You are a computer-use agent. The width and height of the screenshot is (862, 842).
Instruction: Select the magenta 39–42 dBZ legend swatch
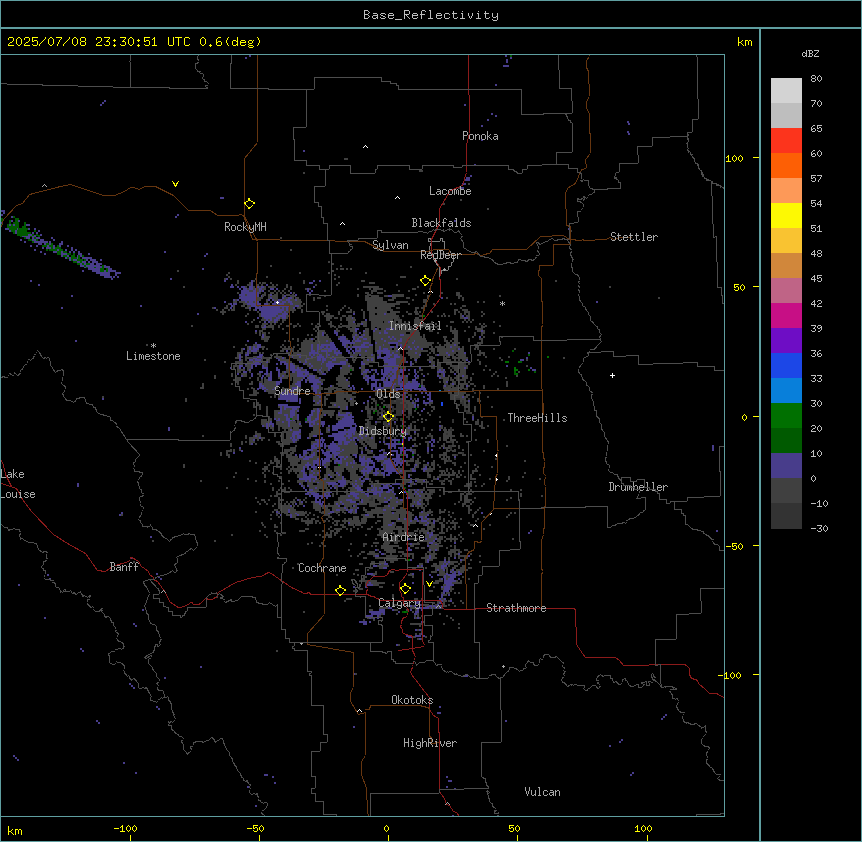[786, 315]
